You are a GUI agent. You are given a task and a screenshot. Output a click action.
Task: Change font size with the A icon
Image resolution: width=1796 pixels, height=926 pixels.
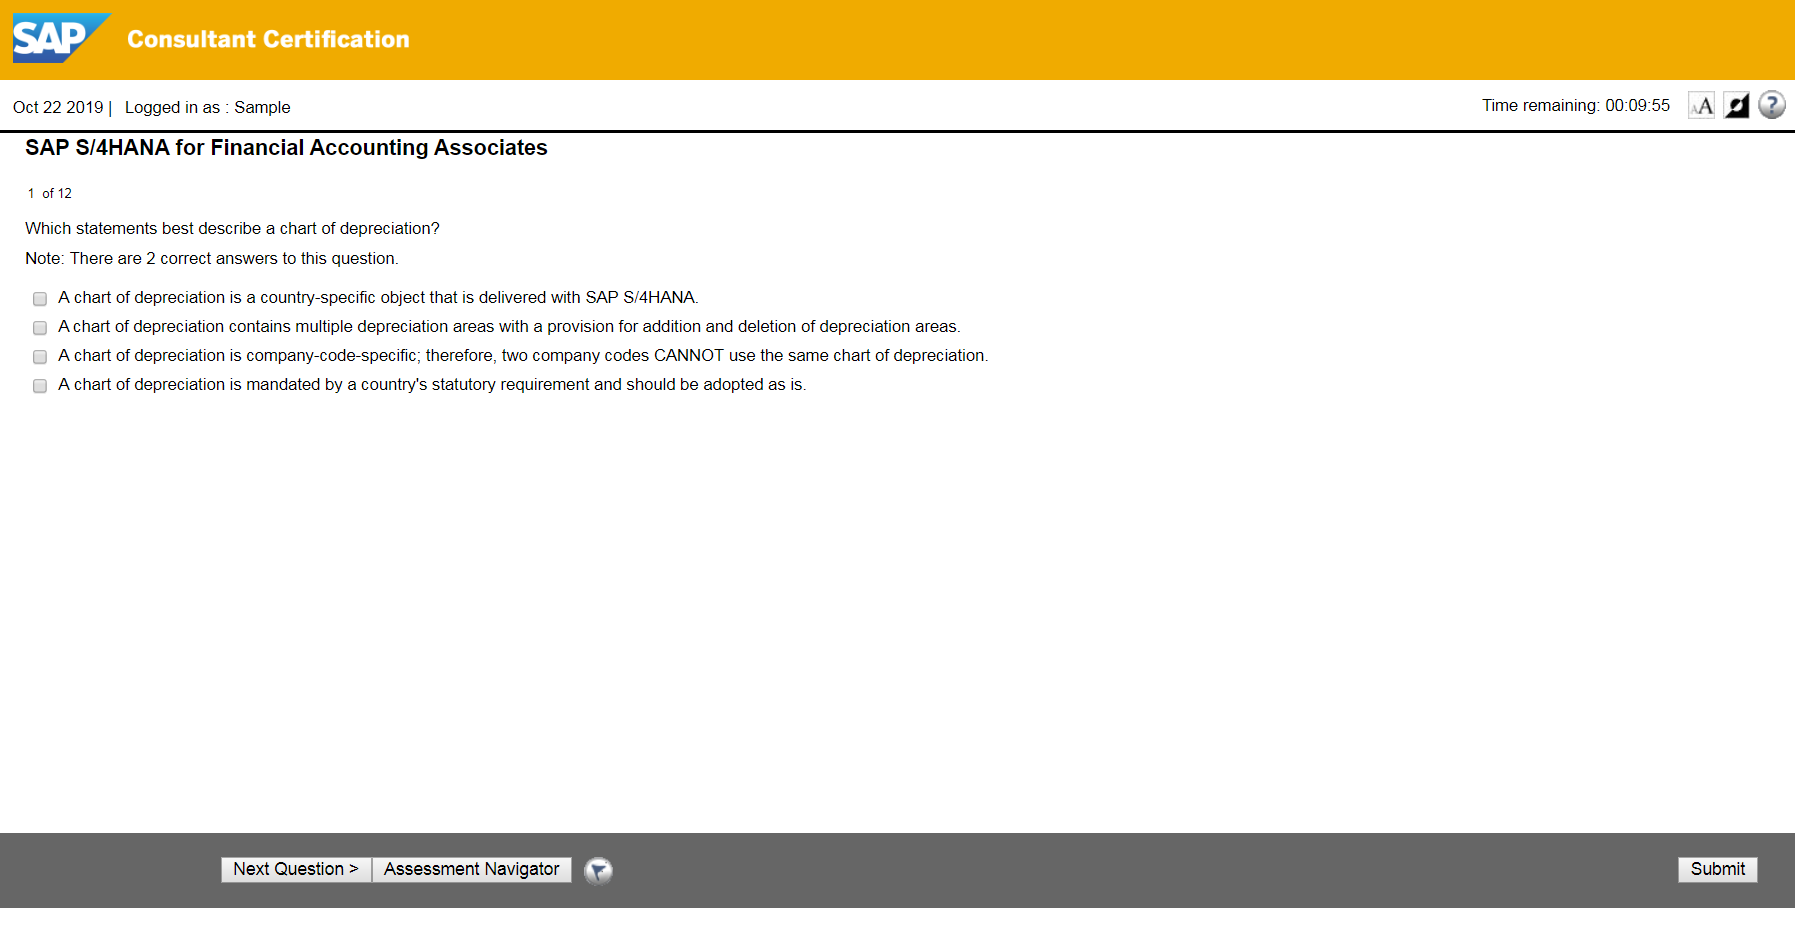1702,105
